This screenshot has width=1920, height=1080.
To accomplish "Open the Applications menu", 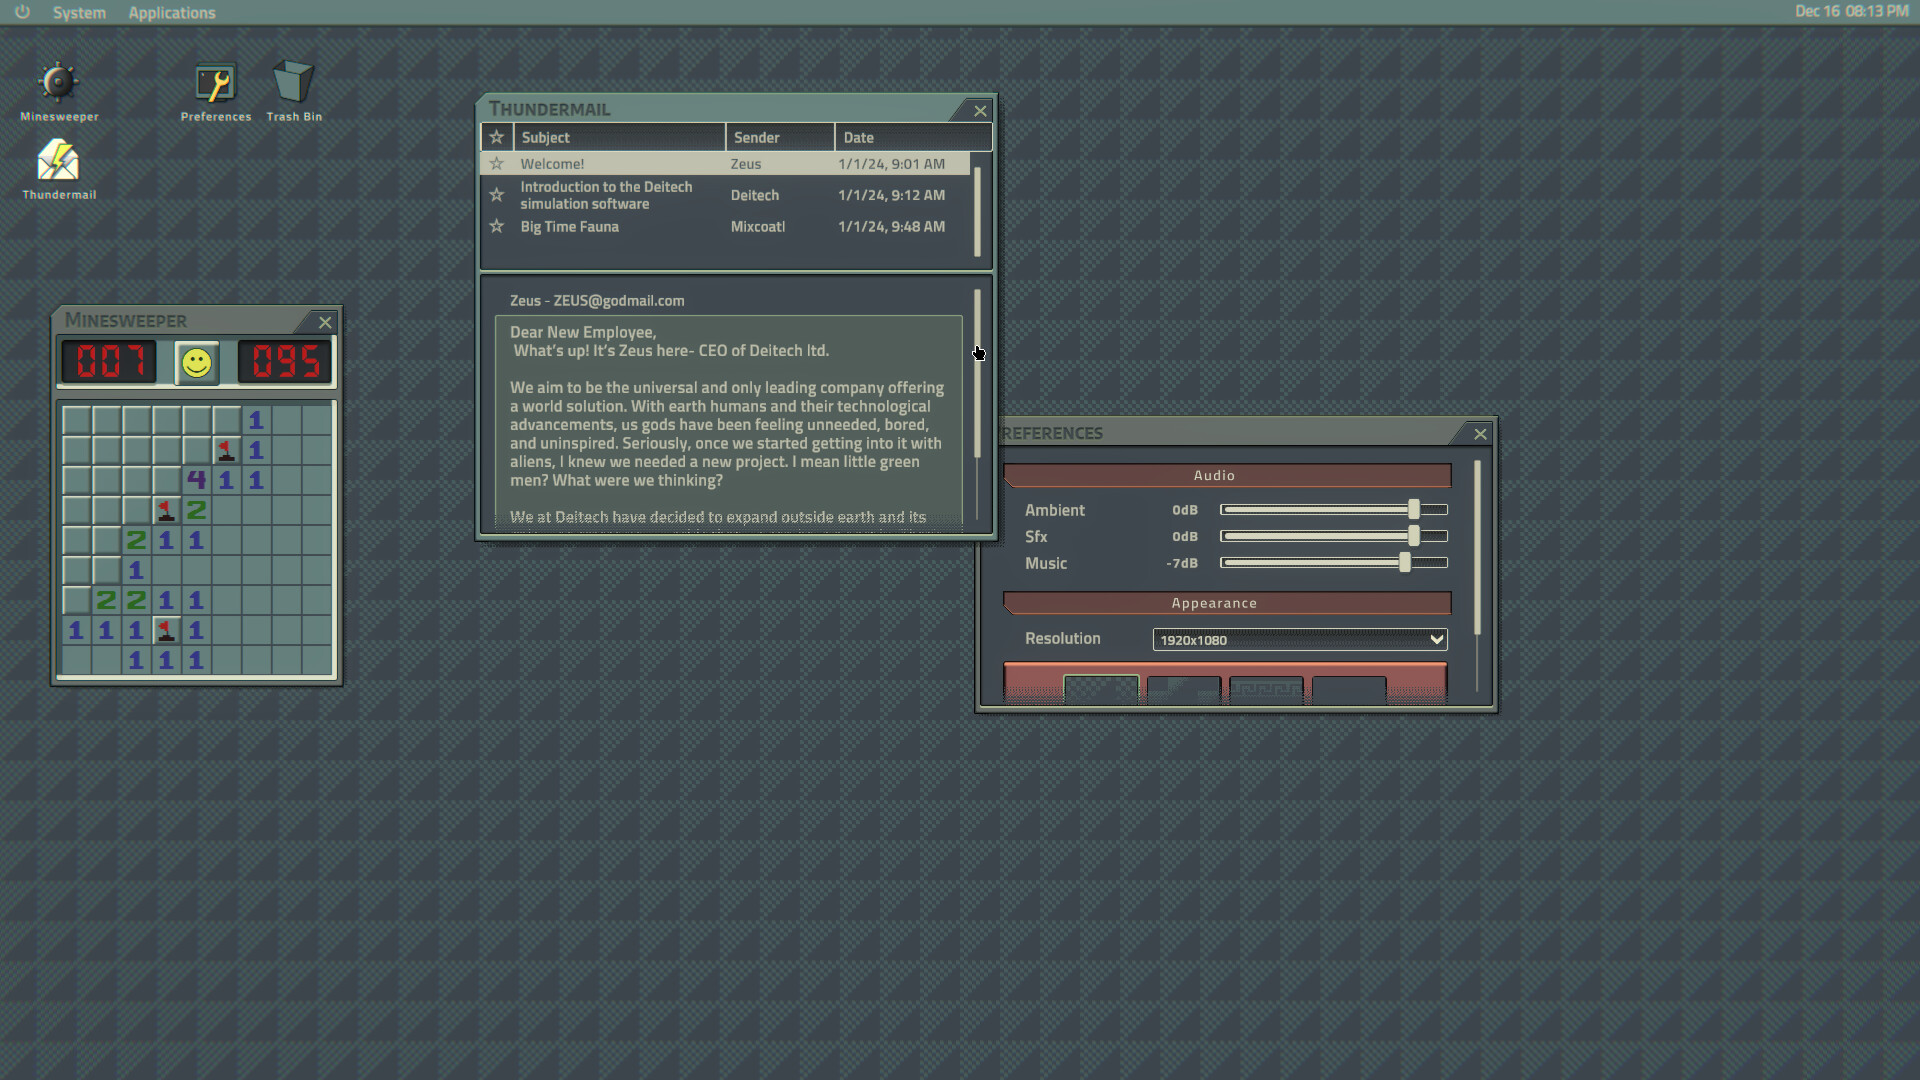I will pyautogui.click(x=171, y=13).
